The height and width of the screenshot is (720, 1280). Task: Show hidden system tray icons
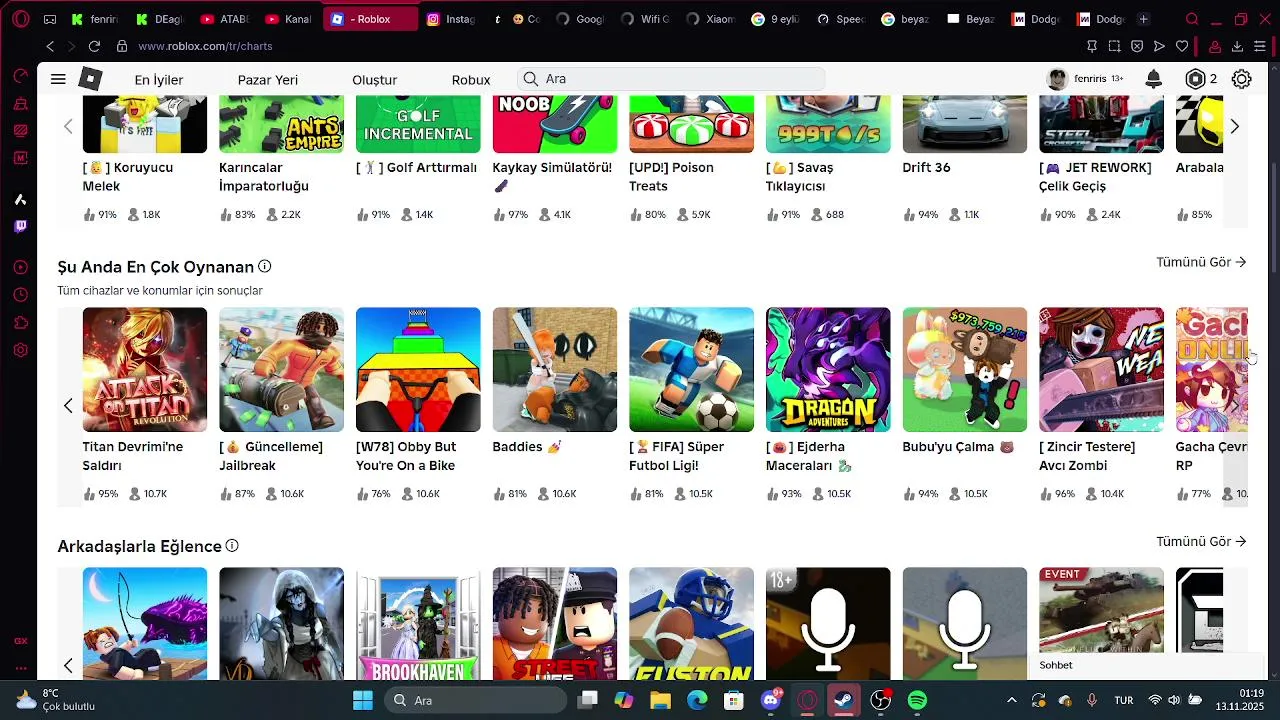tap(1011, 701)
